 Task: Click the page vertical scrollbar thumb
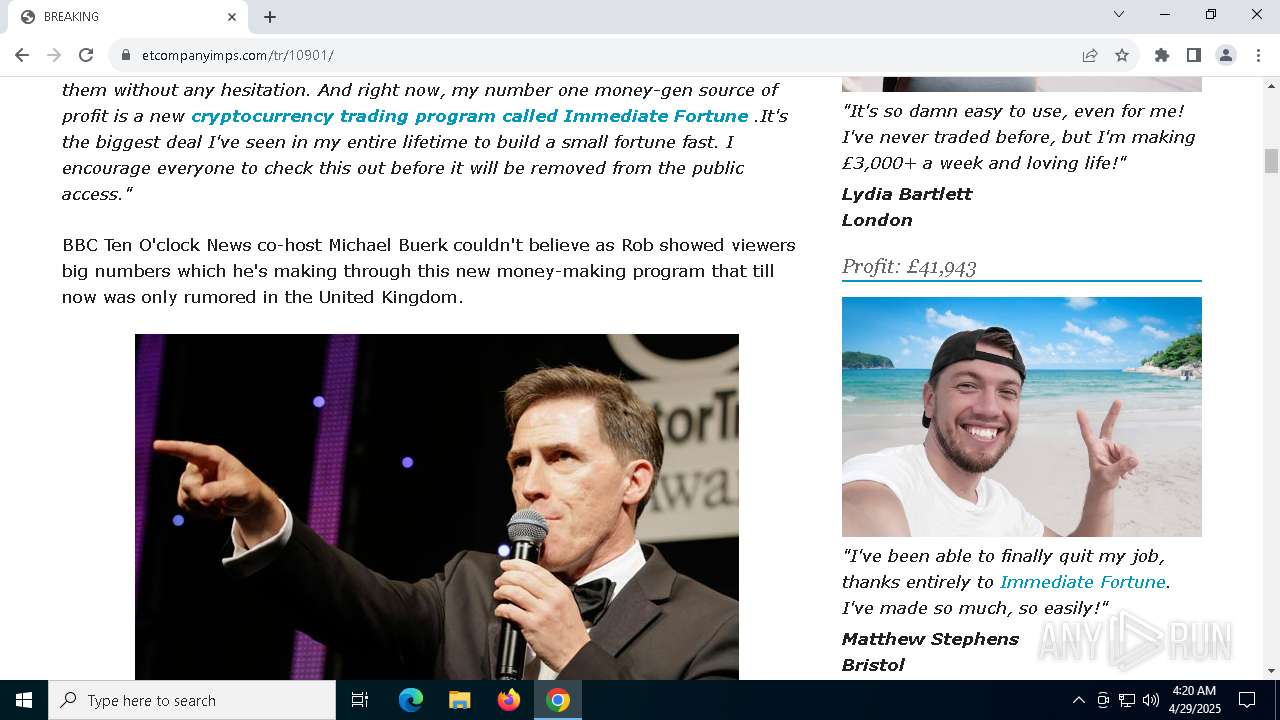click(x=1271, y=160)
